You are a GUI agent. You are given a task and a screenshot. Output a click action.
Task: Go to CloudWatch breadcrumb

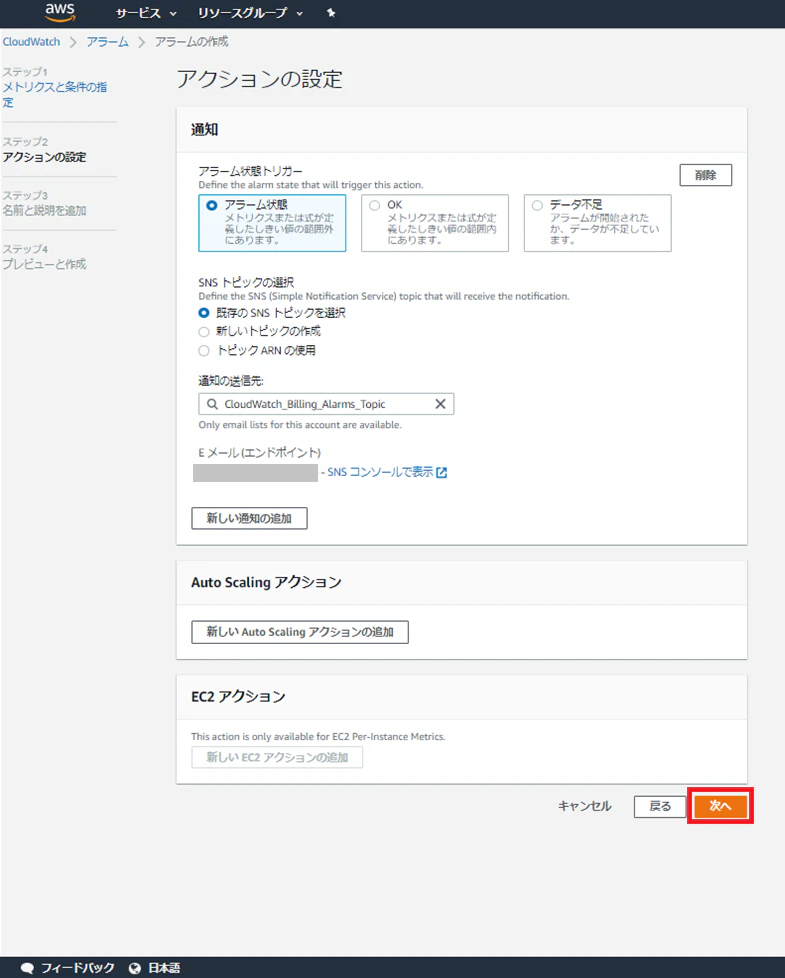point(32,42)
